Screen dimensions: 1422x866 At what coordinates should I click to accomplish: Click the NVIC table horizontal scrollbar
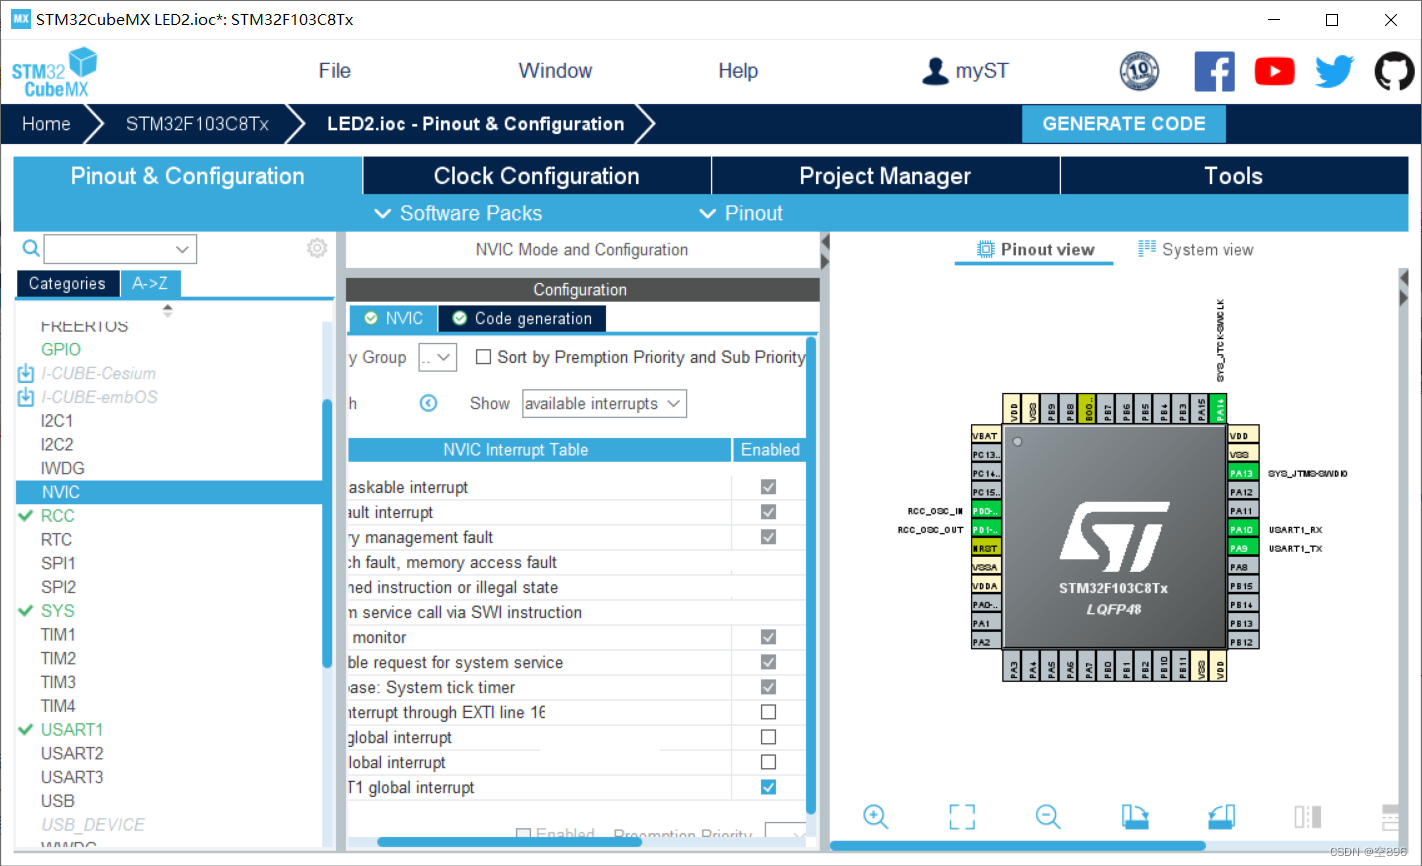pyautogui.click(x=510, y=842)
